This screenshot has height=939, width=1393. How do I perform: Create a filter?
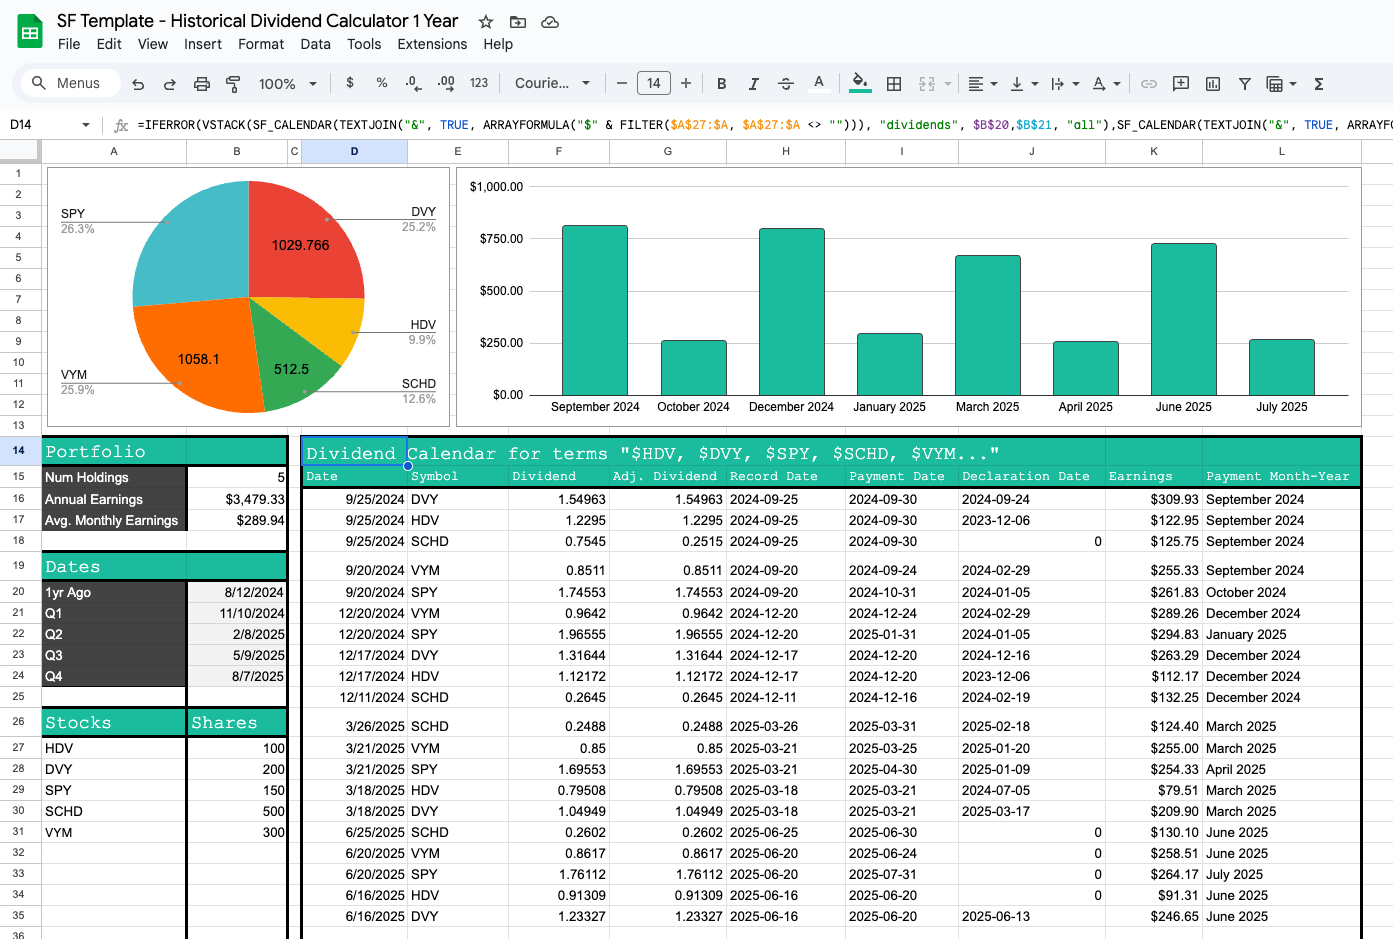coord(1243,83)
